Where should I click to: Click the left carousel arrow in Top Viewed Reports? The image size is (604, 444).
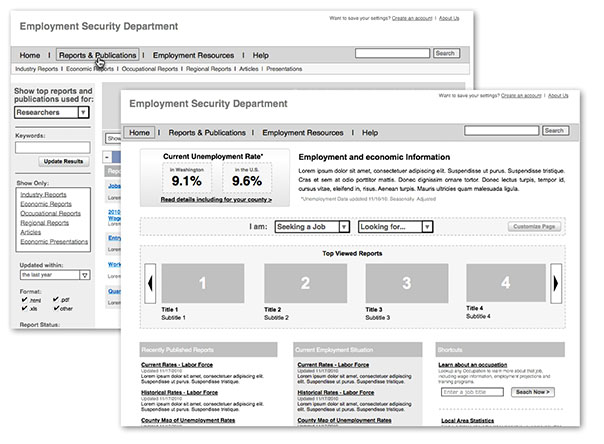tap(150, 283)
